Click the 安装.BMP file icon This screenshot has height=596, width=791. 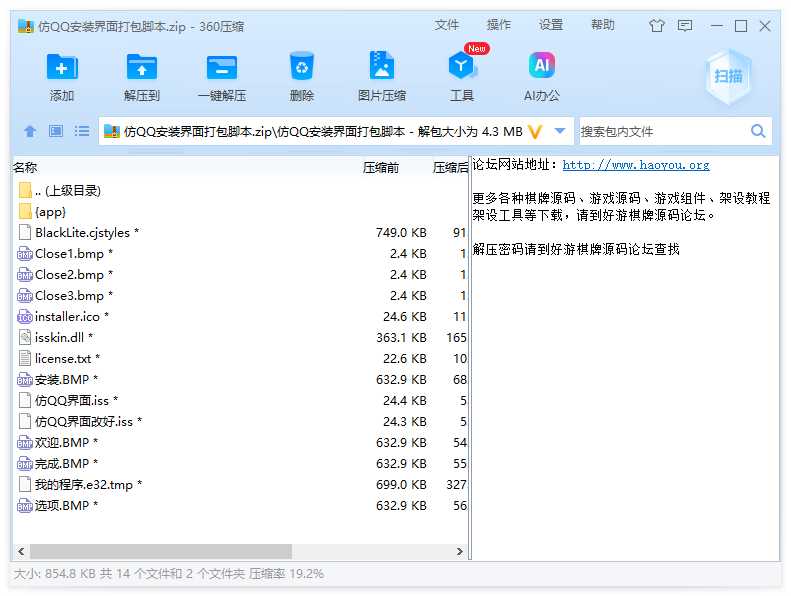tap(25, 380)
